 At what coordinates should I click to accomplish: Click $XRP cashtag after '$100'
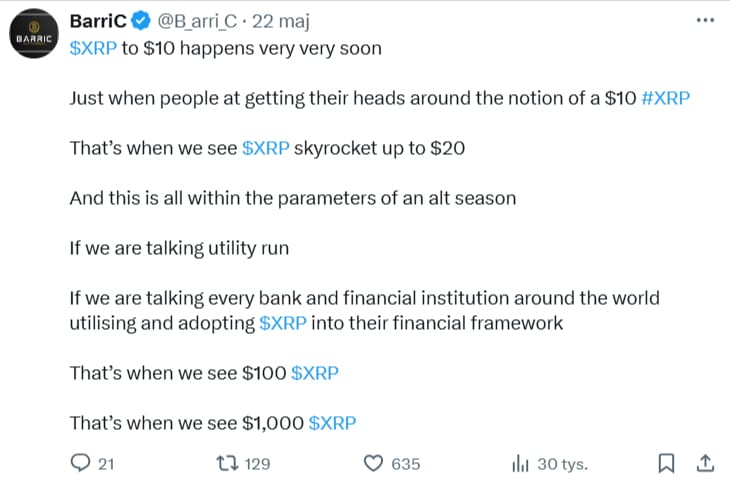tap(314, 373)
